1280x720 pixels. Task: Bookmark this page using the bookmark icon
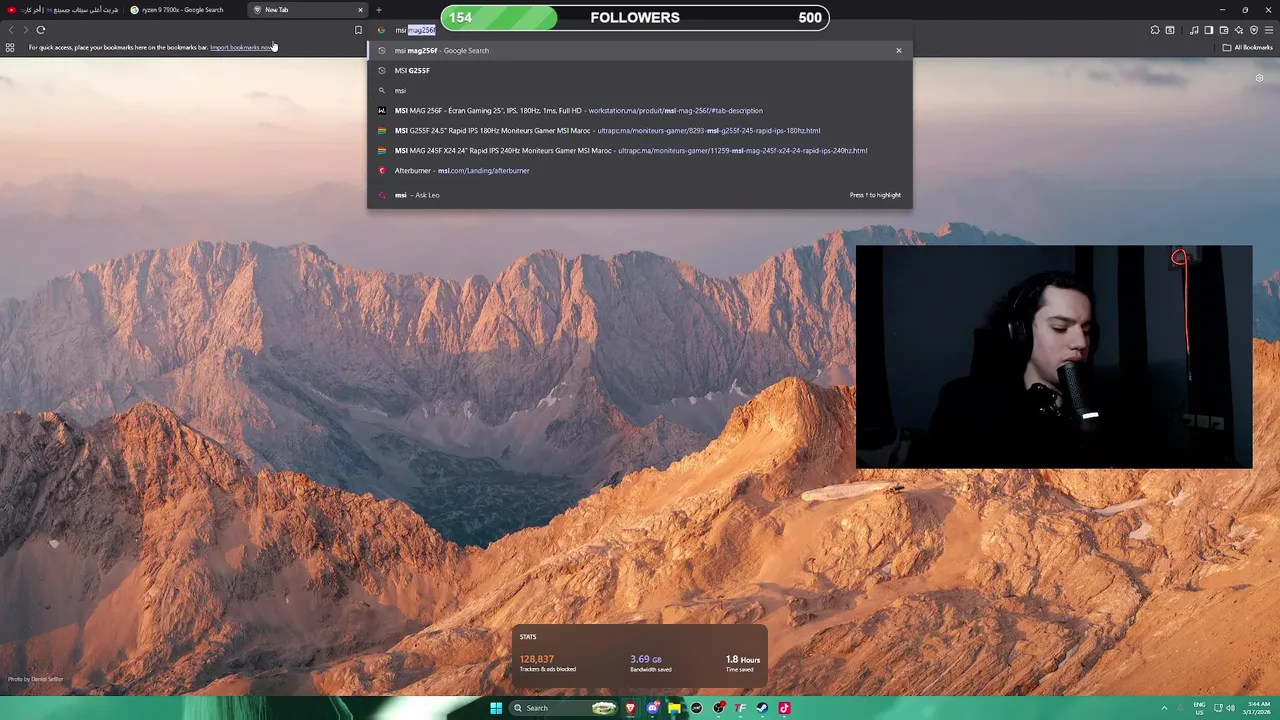[358, 30]
